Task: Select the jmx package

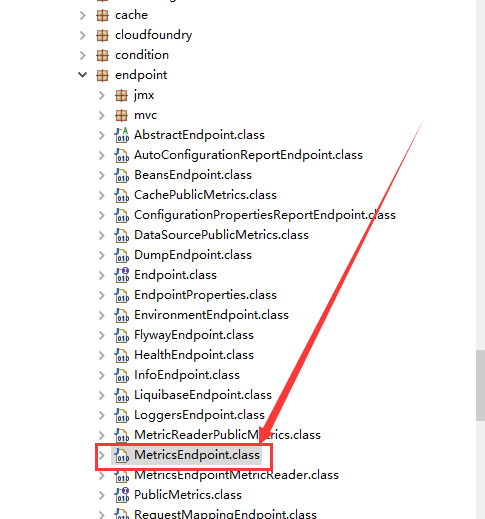Action: 144,95
